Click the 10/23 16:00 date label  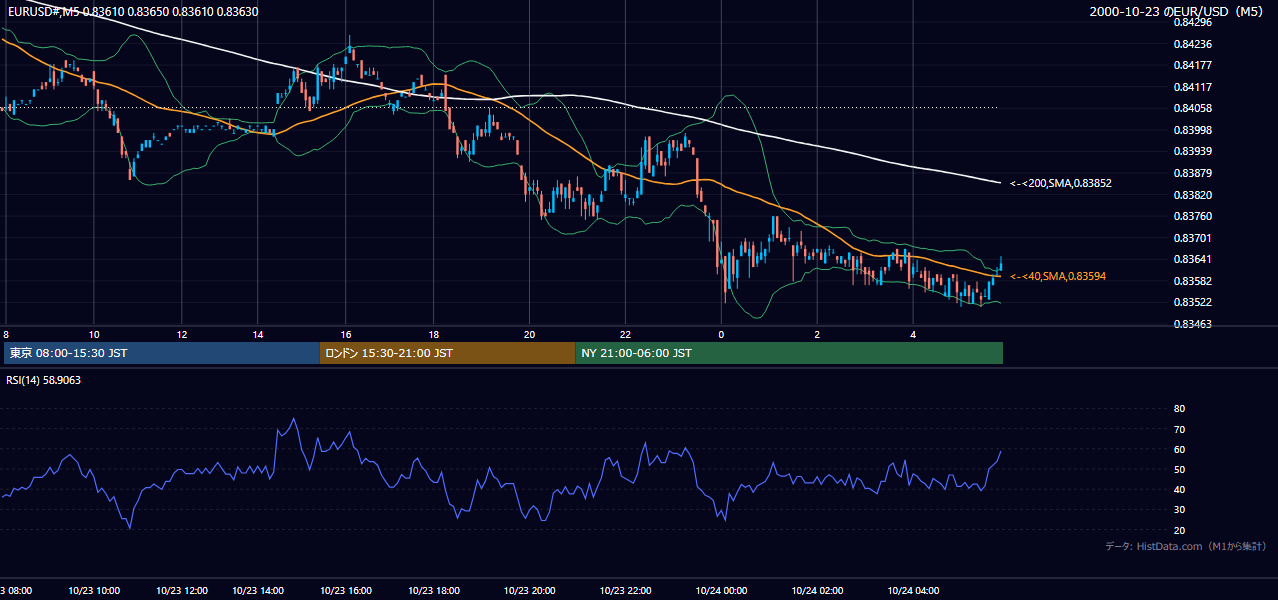coord(346,591)
